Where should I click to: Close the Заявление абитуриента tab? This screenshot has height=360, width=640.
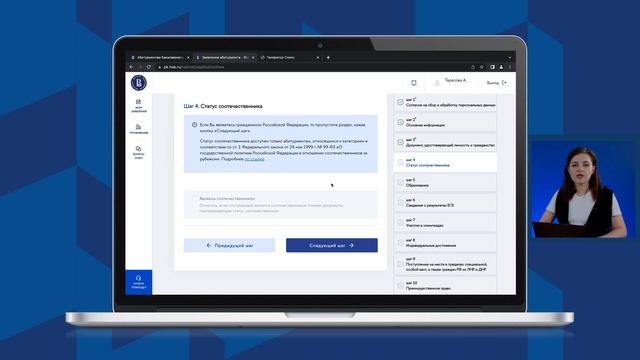tap(253, 58)
